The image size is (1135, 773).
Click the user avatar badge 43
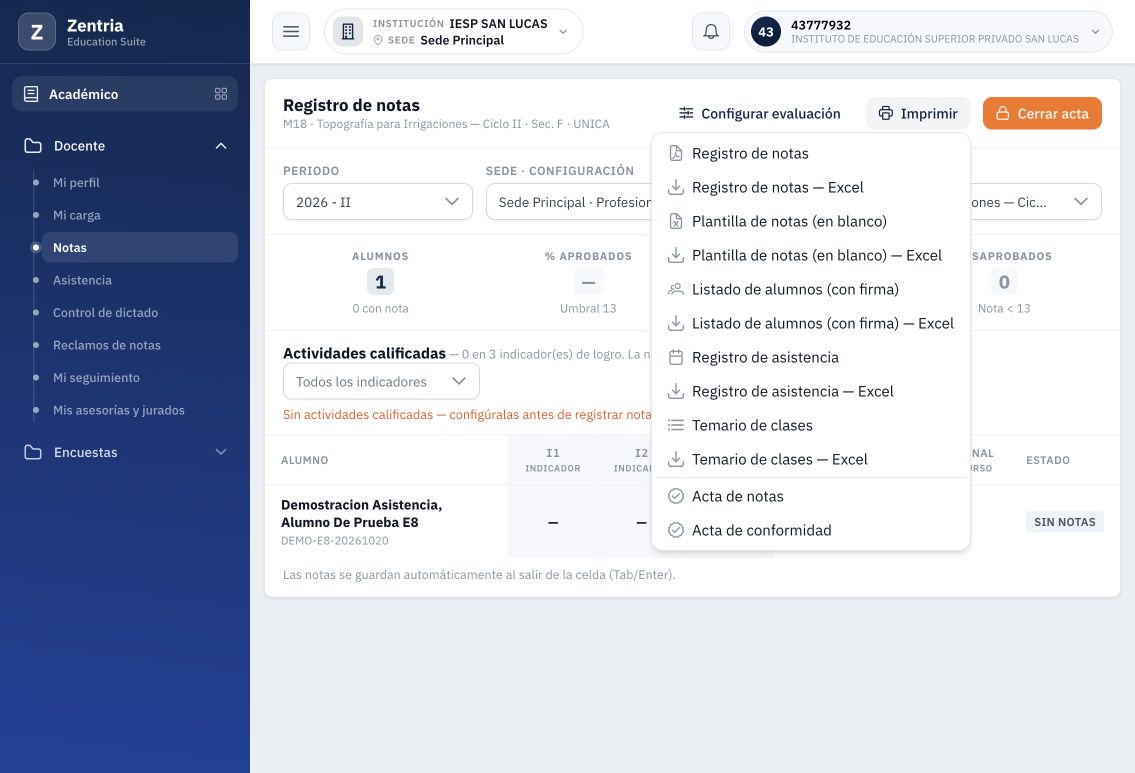coord(766,32)
